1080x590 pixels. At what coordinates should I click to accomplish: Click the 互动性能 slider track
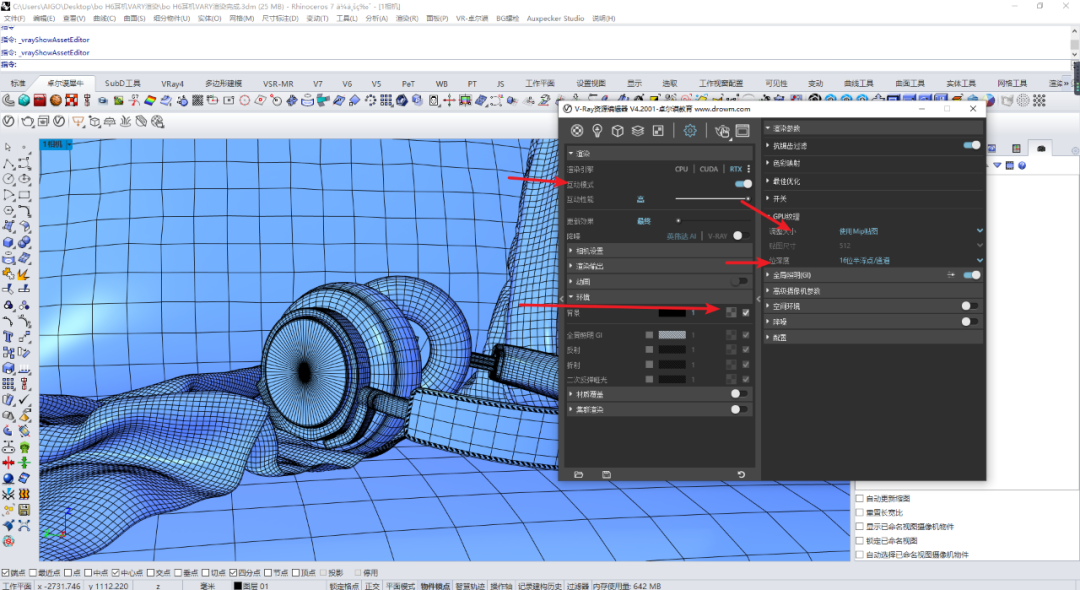tap(712, 199)
